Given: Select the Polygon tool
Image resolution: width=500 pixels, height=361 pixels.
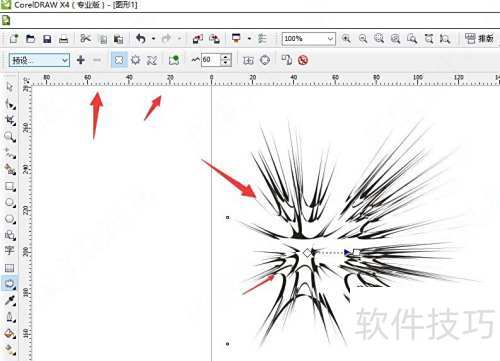Looking at the screenshot, I should [10, 219].
